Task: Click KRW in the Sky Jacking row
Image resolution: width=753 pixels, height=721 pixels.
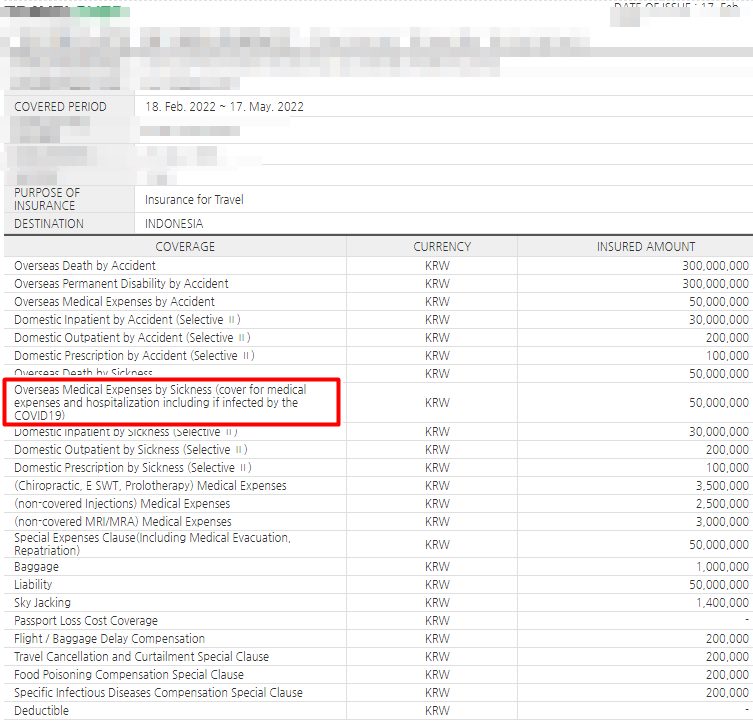Action: [437, 602]
